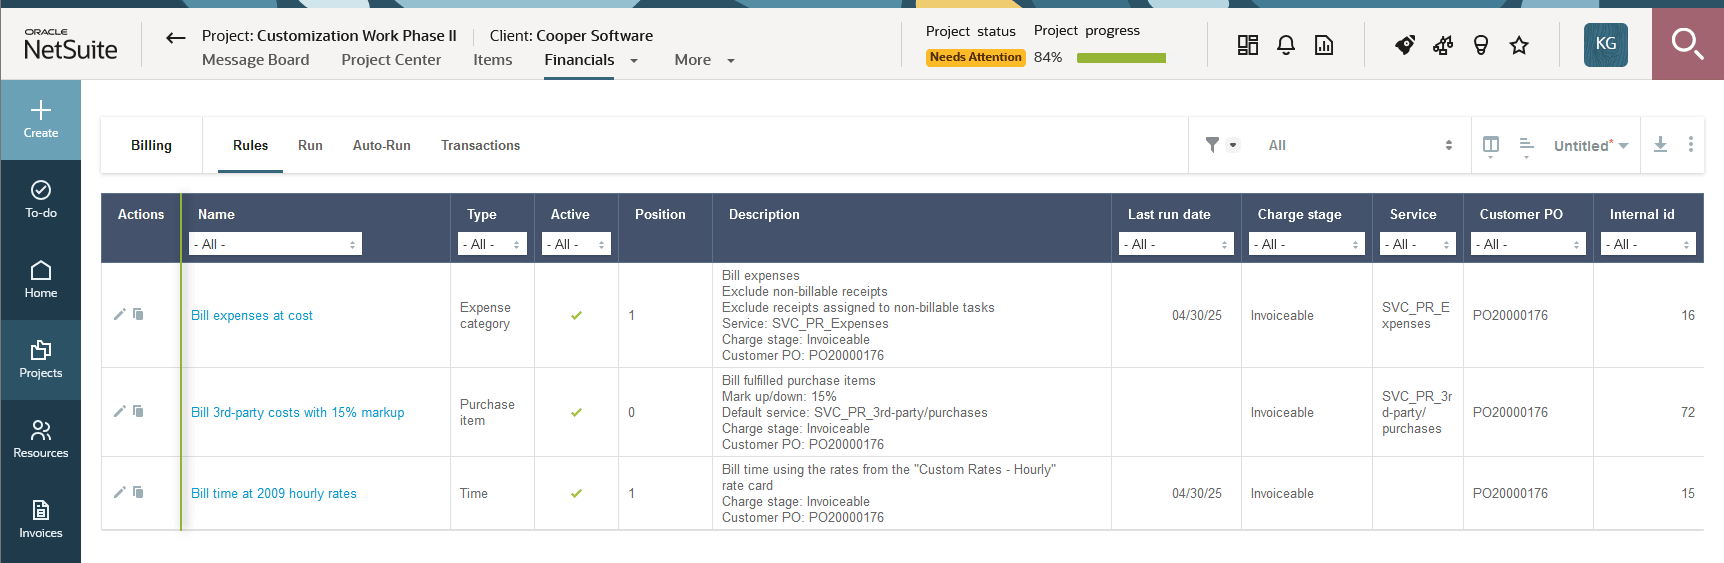Toggle Active checkmark for Bill 3rd-party costs
This screenshot has width=1724, height=563.
tap(576, 412)
